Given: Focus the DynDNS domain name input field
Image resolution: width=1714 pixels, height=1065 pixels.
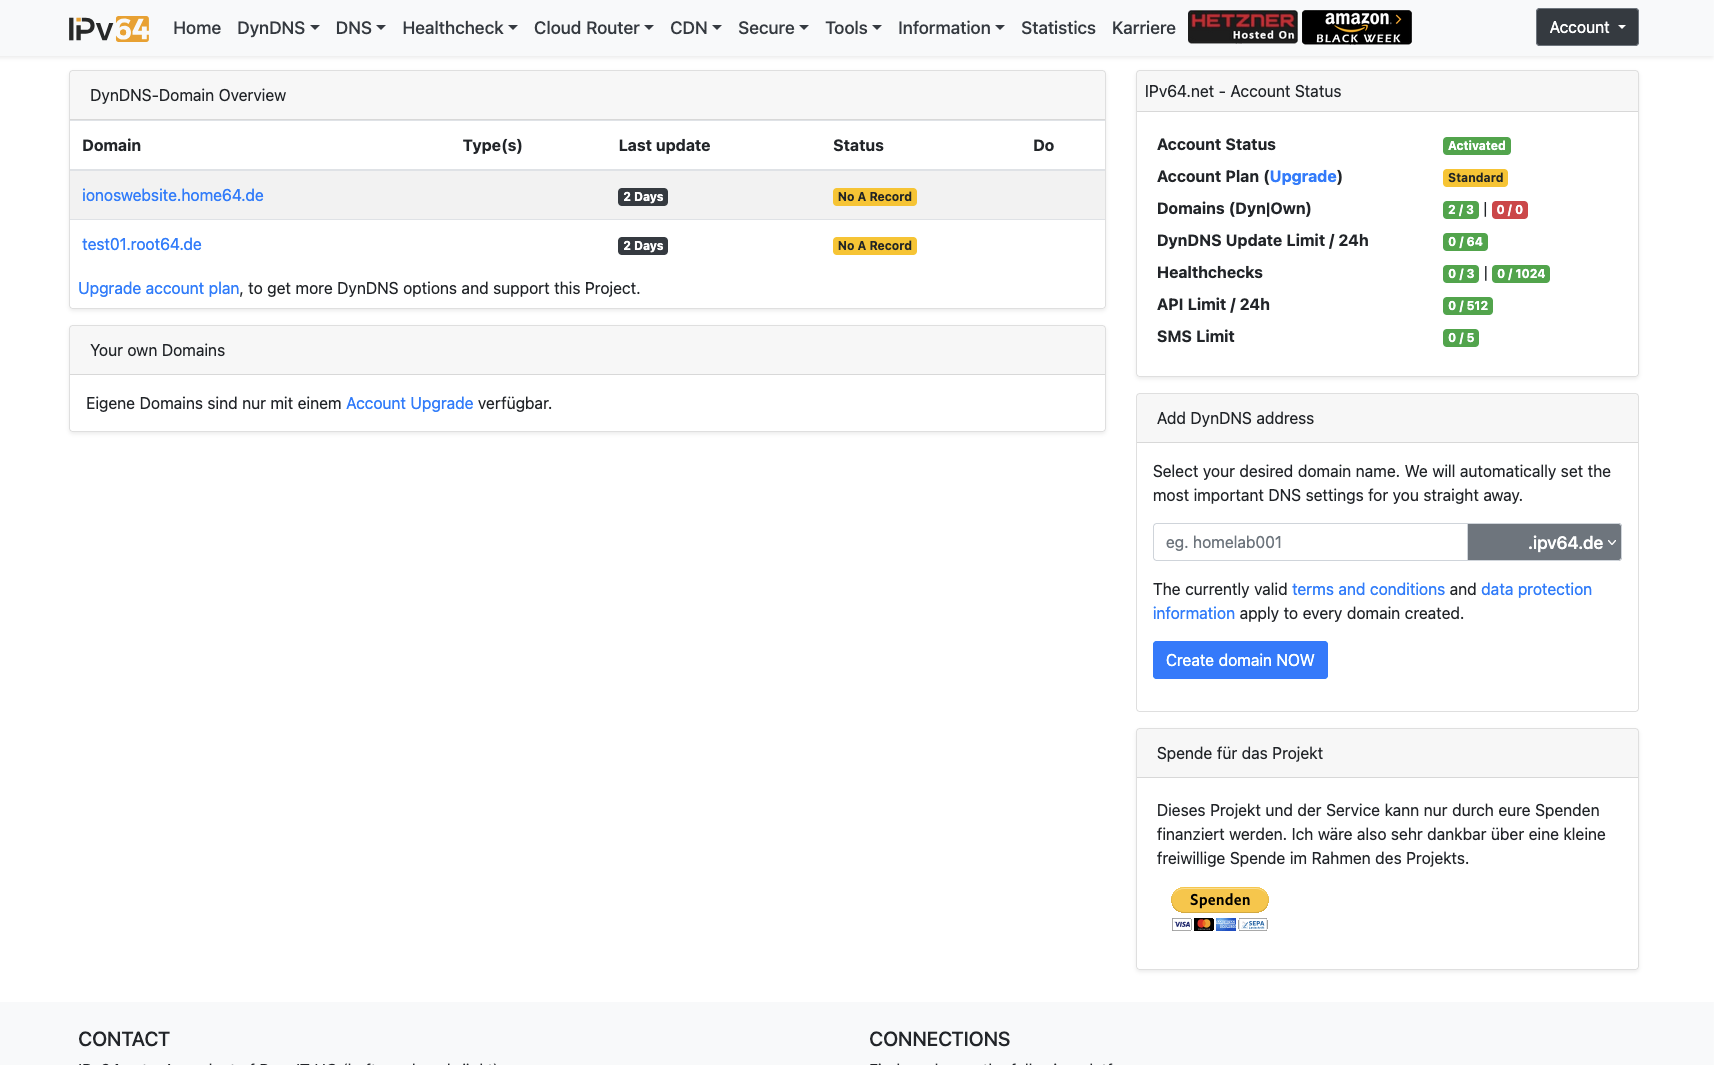Looking at the screenshot, I should [x=1310, y=543].
